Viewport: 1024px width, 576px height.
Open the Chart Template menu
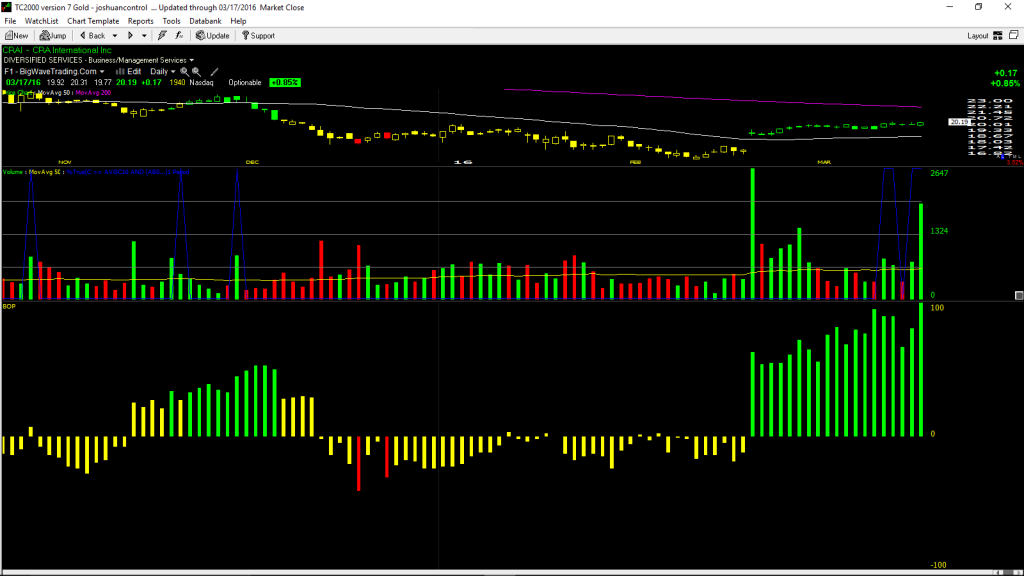[93, 21]
